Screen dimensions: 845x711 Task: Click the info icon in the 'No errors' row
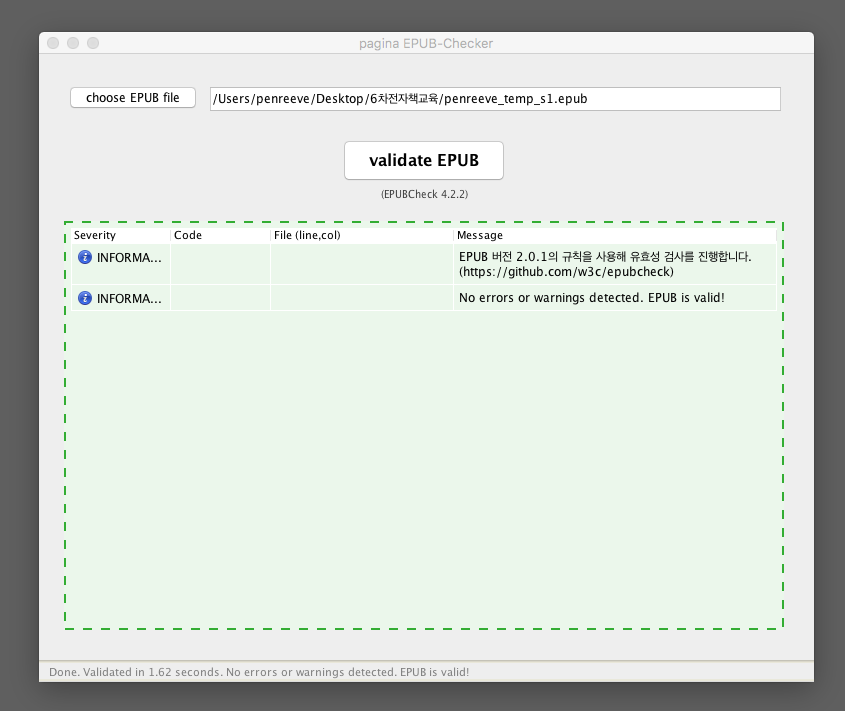[x=85, y=298]
